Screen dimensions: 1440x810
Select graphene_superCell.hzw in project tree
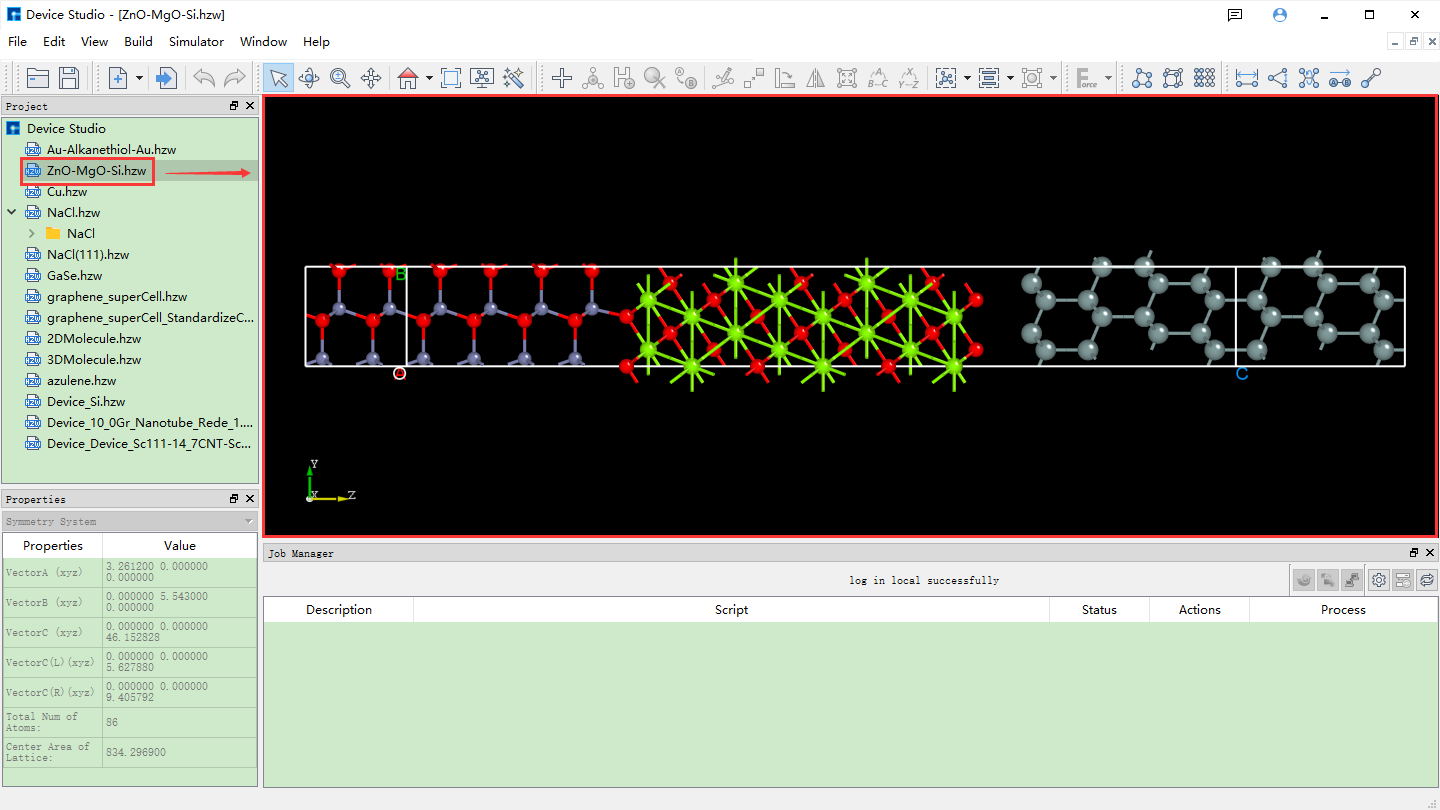117,297
